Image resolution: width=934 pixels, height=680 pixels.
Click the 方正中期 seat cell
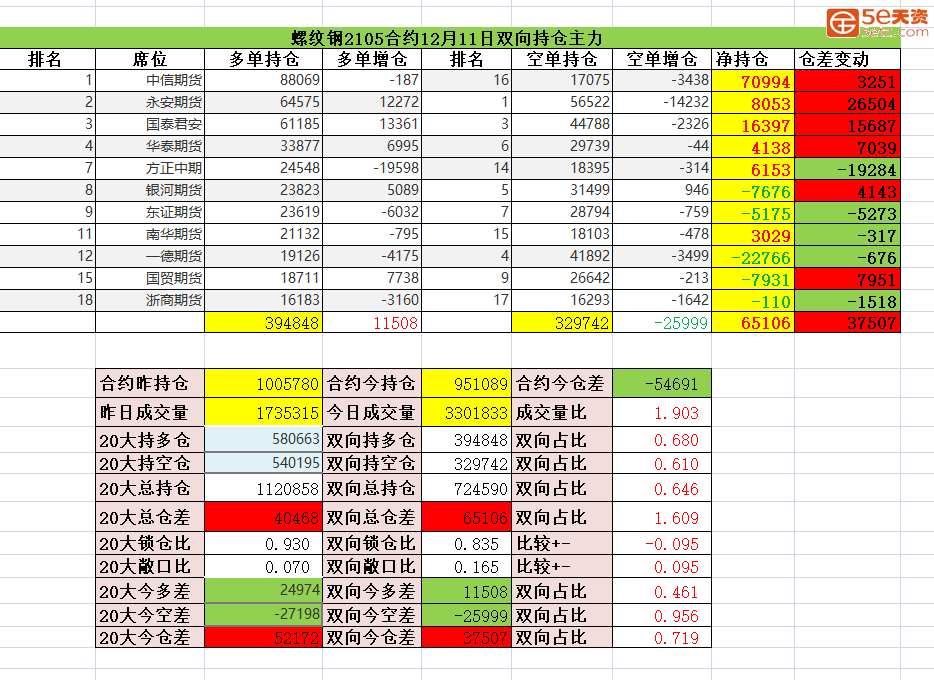coord(150,169)
